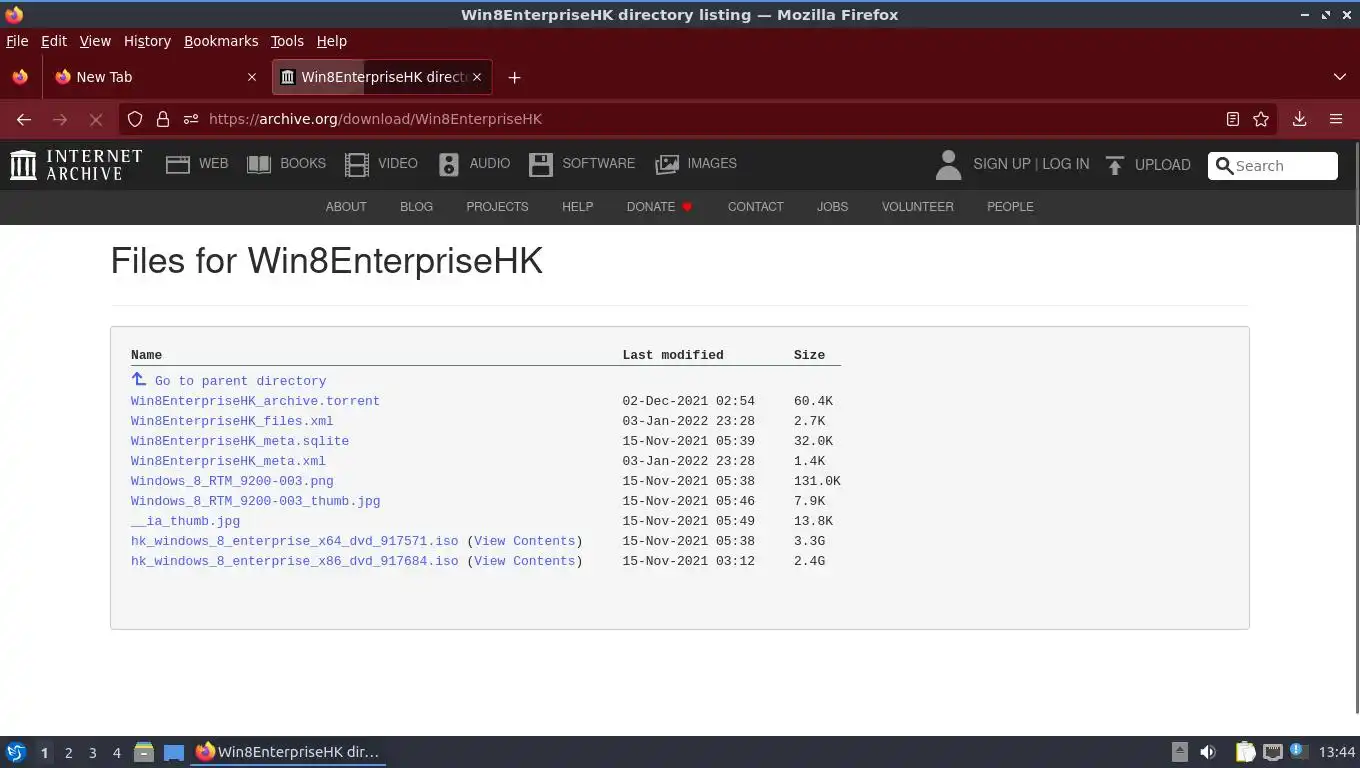Bookmark this page with the star icon

click(x=1261, y=119)
